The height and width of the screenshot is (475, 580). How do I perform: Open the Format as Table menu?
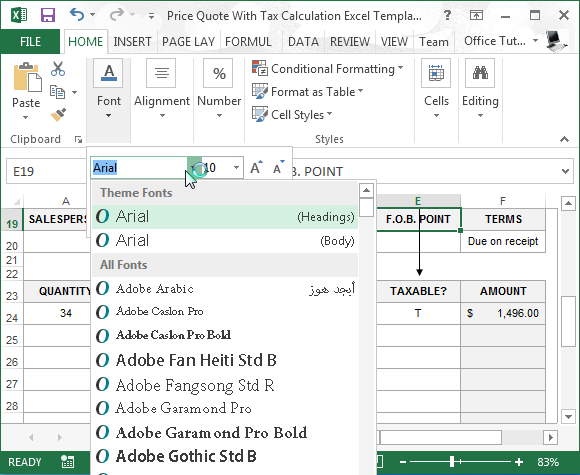click(x=307, y=92)
